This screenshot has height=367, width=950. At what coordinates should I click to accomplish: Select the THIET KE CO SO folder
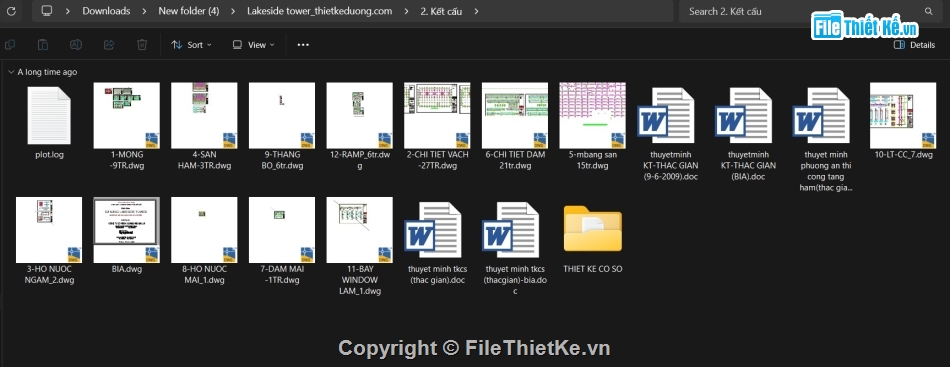click(x=593, y=229)
